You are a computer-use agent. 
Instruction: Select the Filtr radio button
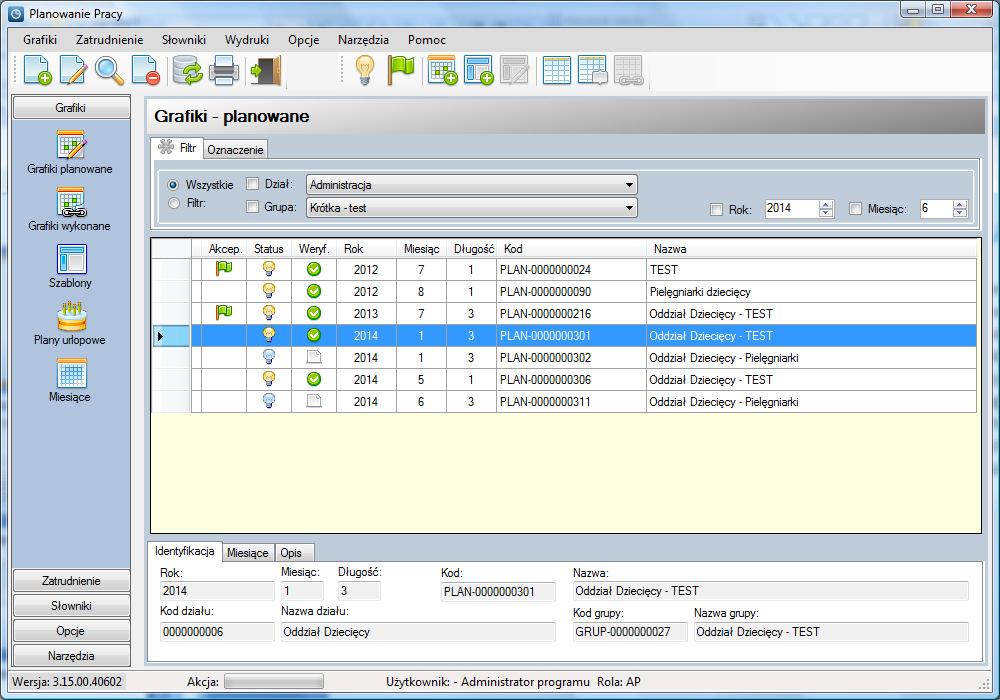pos(173,203)
